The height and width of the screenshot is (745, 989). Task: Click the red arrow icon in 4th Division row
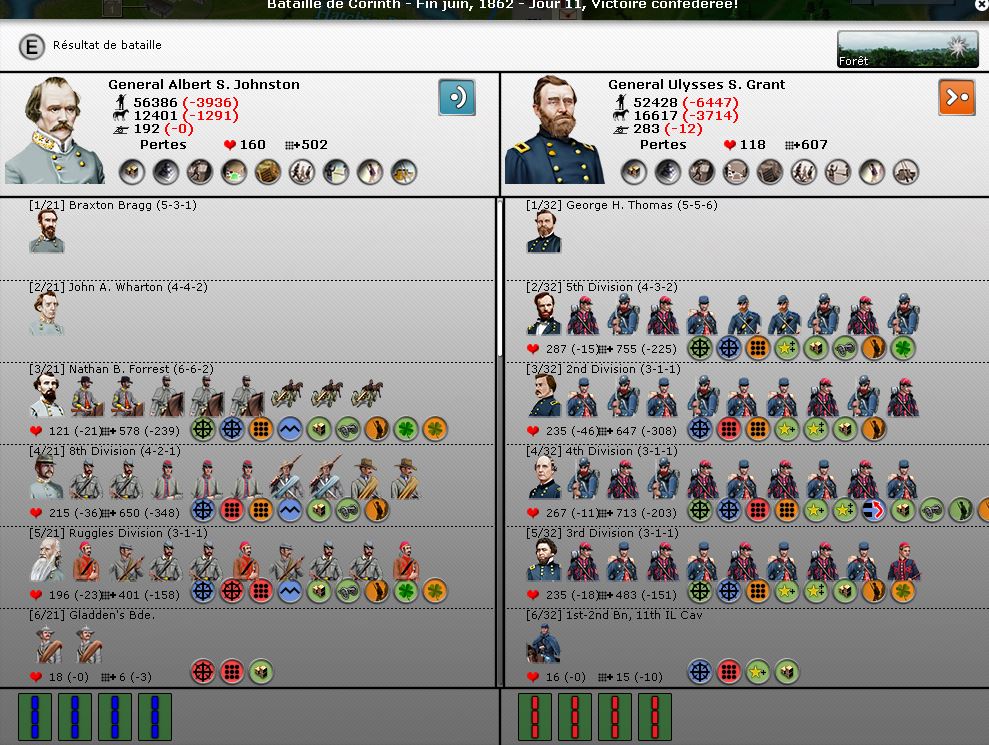point(874,511)
